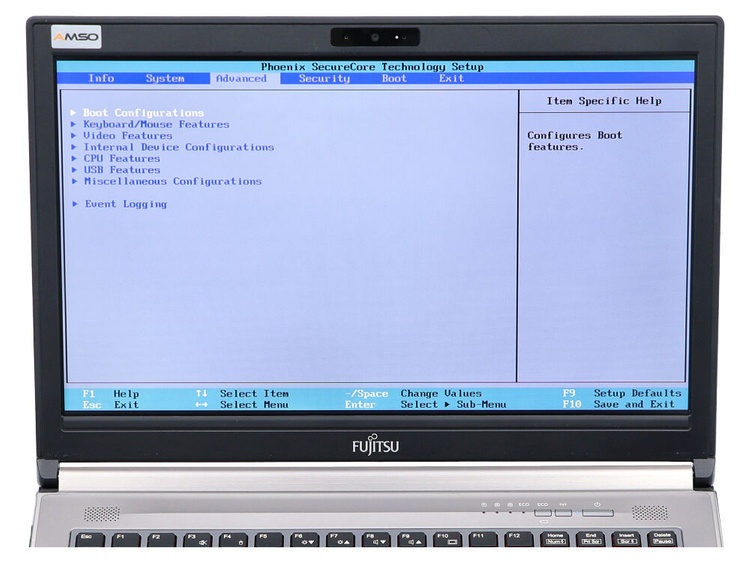Open USB Features submenu
This screenshot has width=750, height=563.
click(121, 170)
